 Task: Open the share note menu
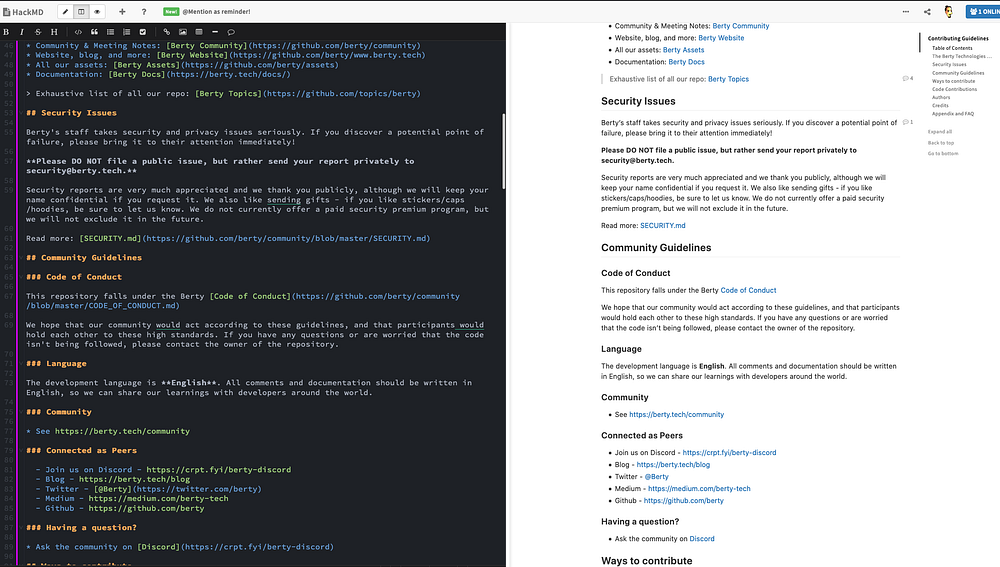click(927, 11)
